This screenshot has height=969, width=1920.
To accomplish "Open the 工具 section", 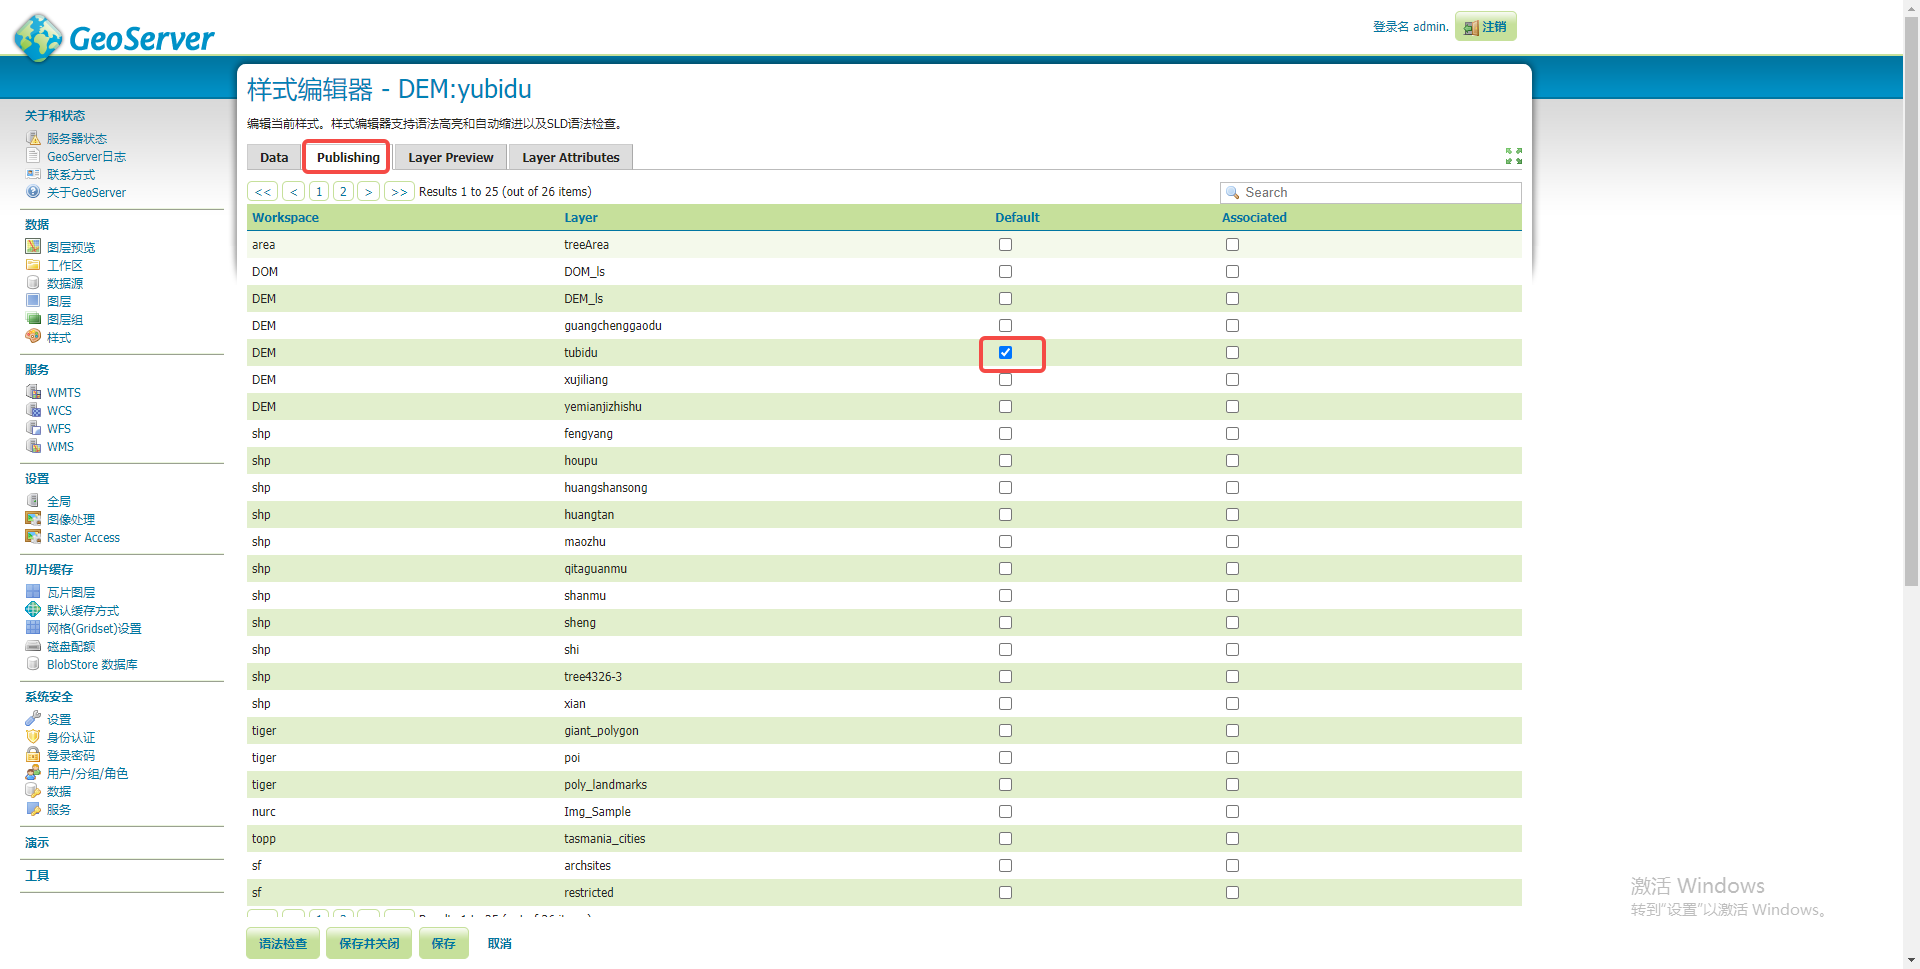I will [37, 875].
